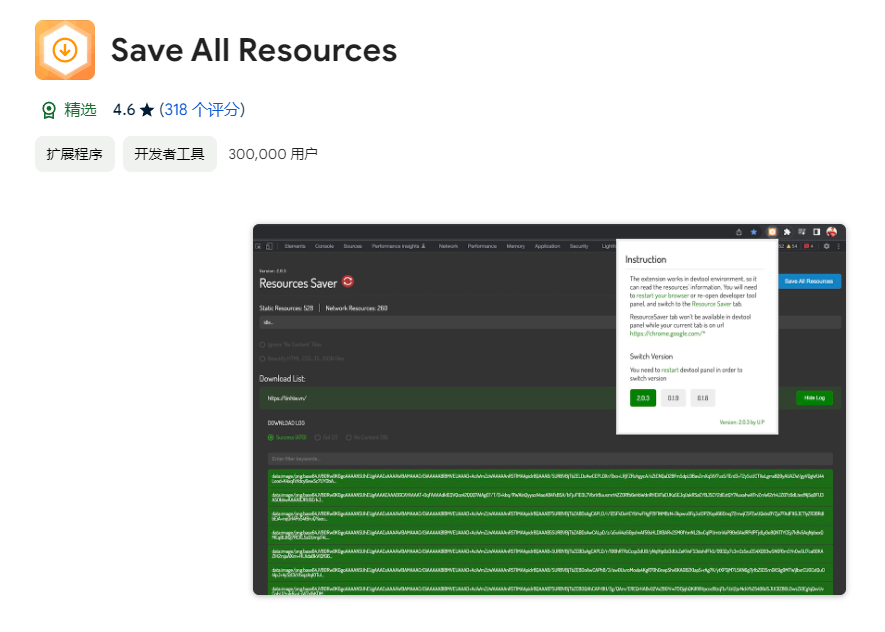The image size is (885, 632).
Task: Select the Fail radio button in Download Log
Action: pos(318,438)
